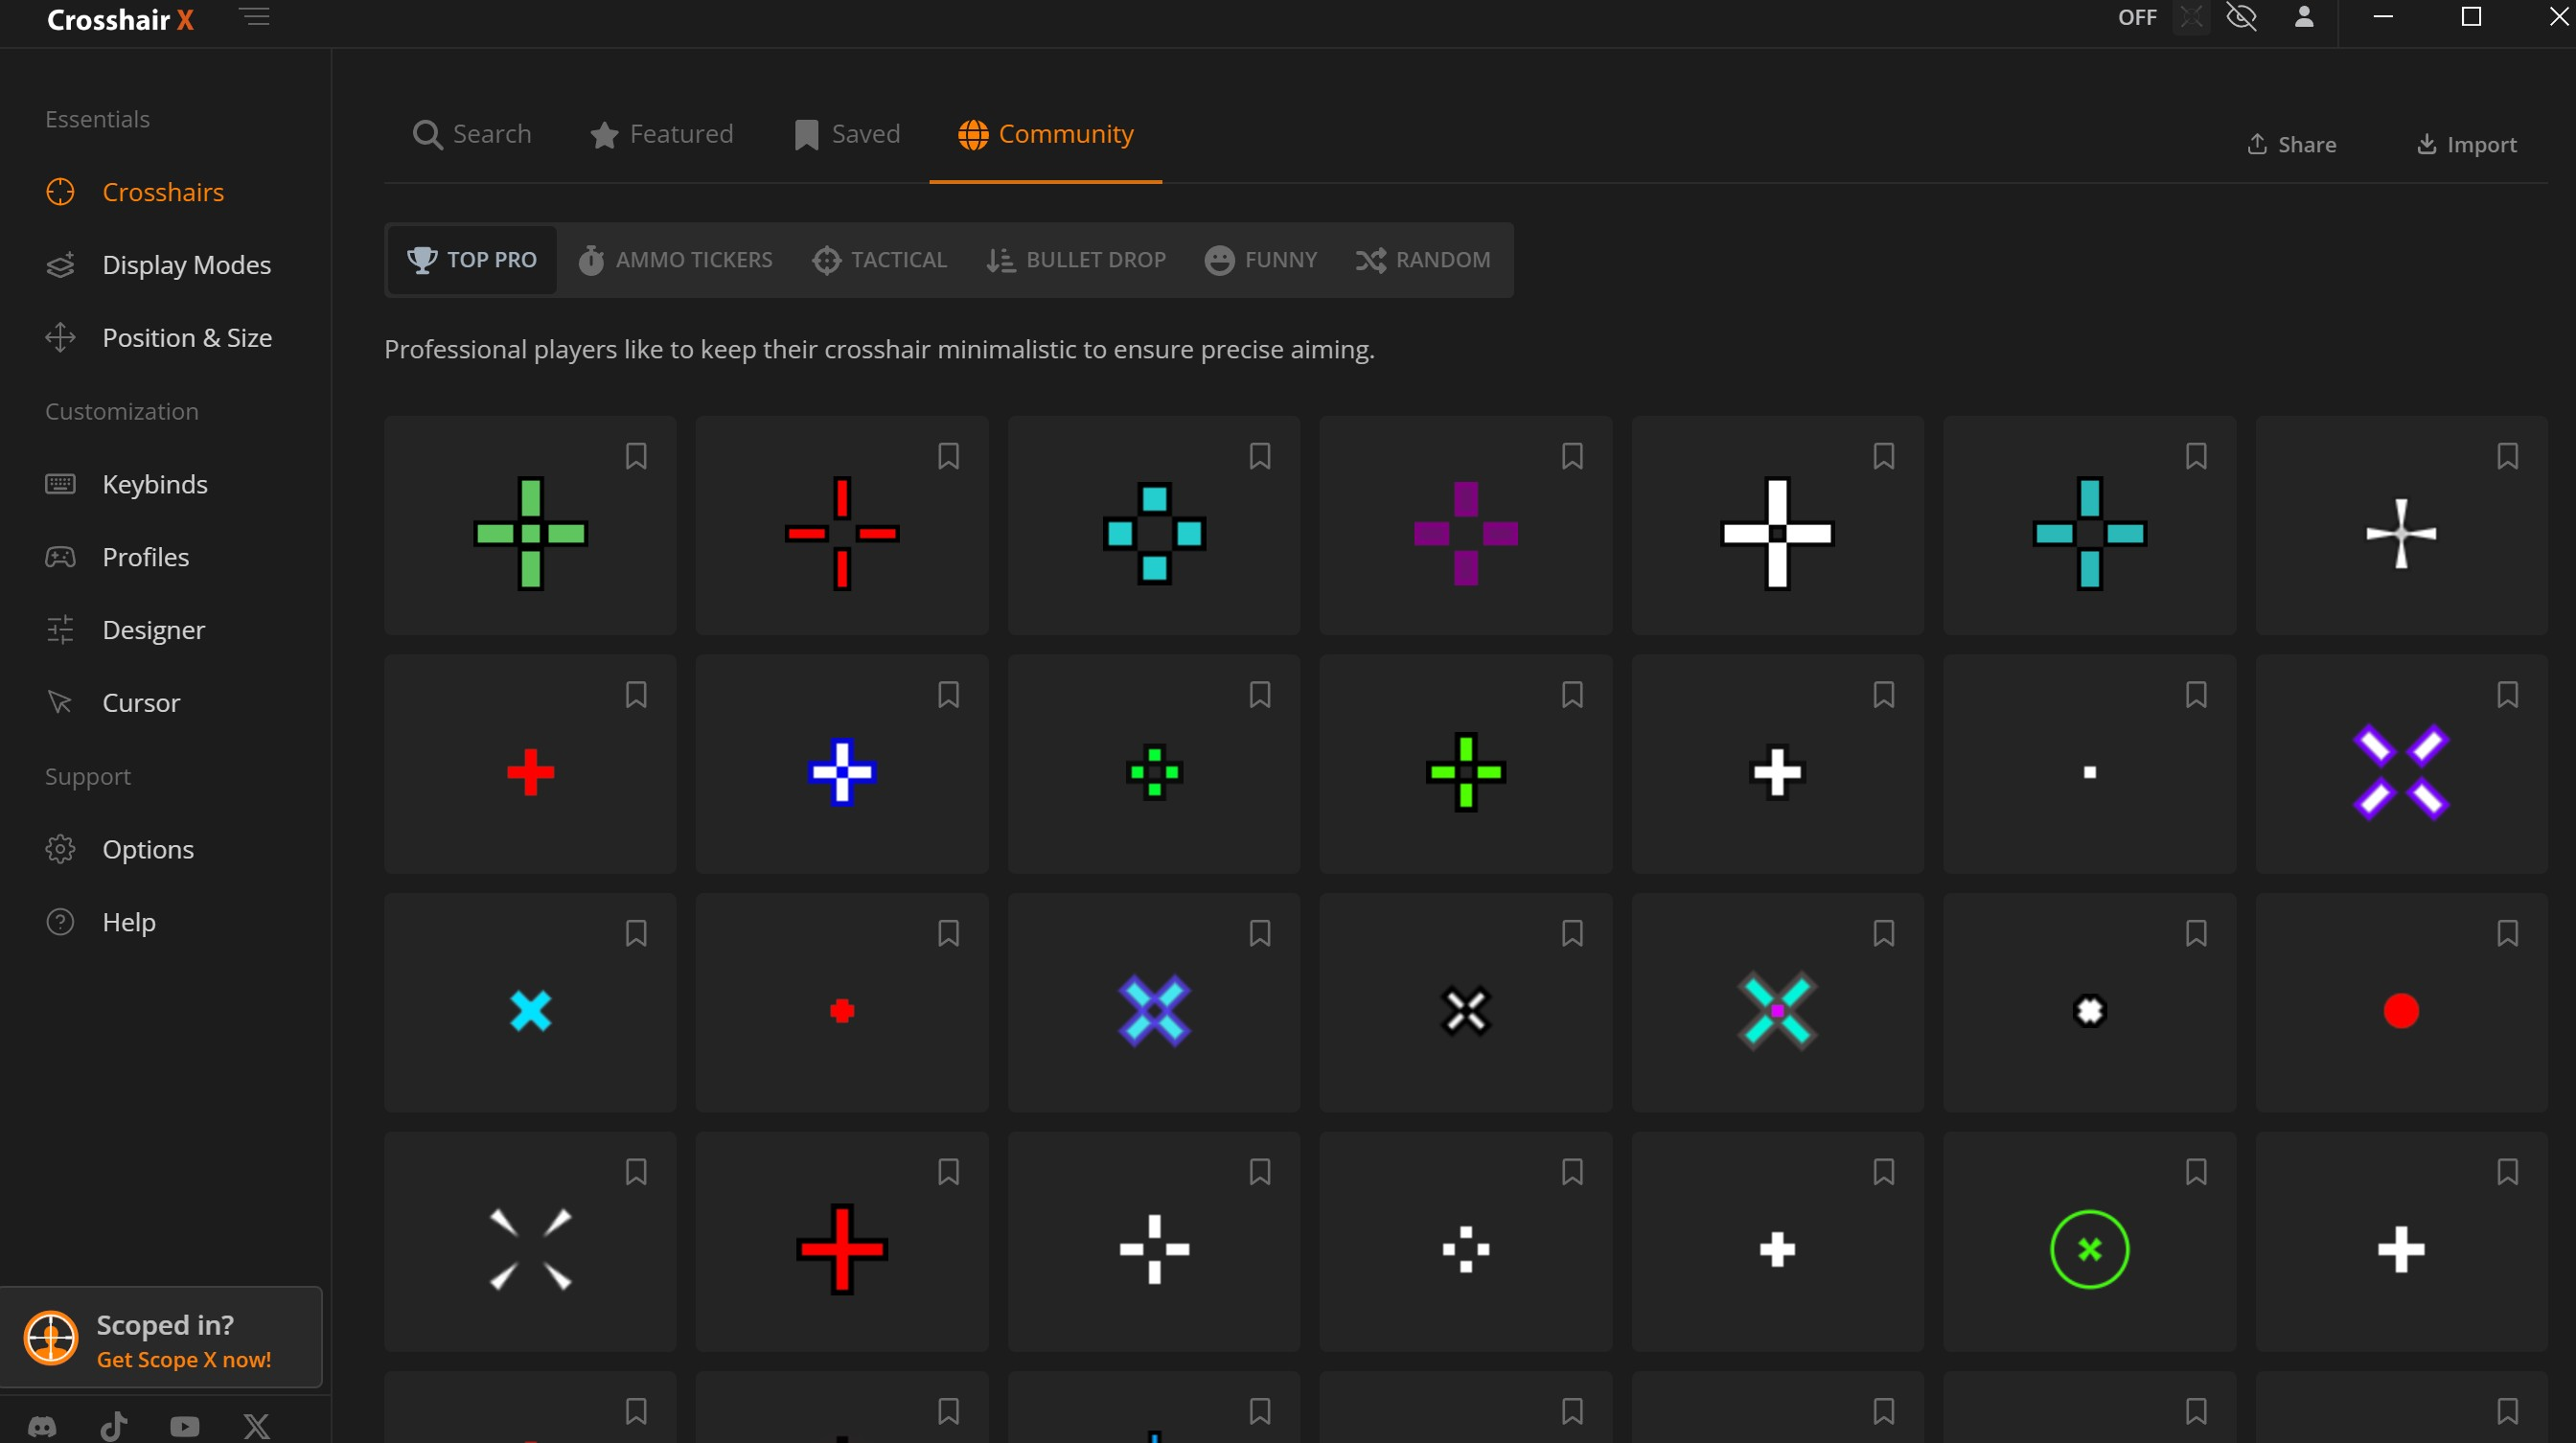Bookmark the green circle X crosshair
This screenshot has width=2576, height=1443.
[2196, 1171]
